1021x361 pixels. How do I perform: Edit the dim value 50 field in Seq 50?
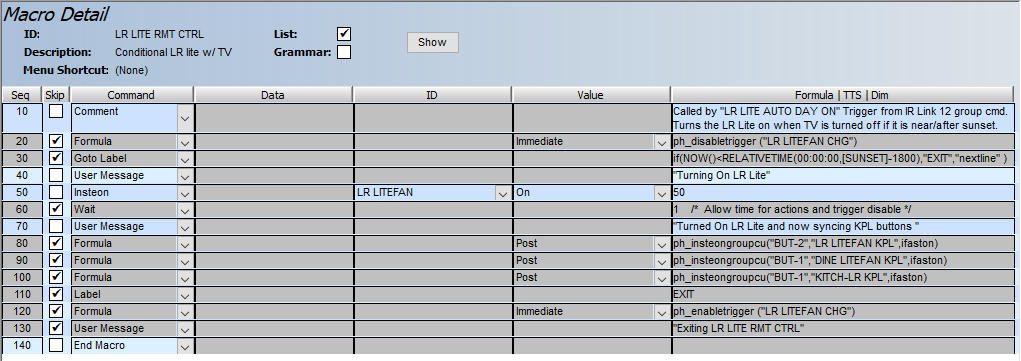pos(843,193)
